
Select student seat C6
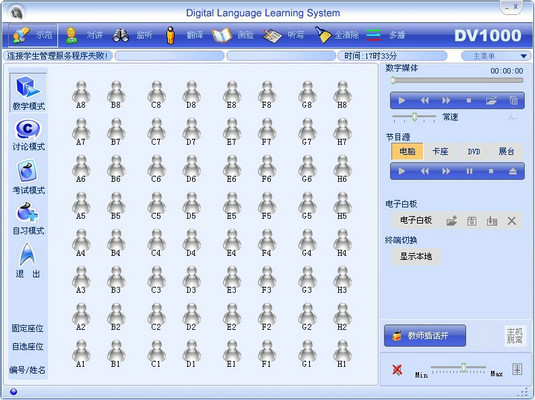coord(156,169)
